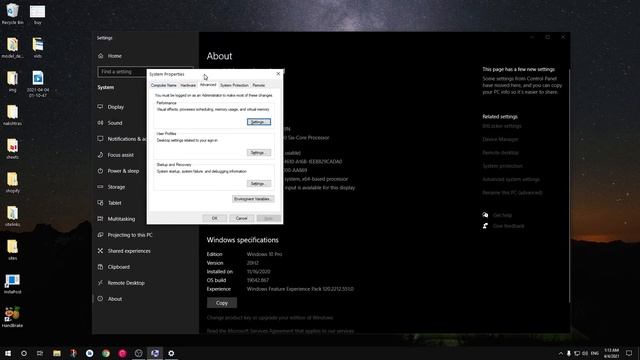Open Task View from the taskbar

click(x=40, y=353)
